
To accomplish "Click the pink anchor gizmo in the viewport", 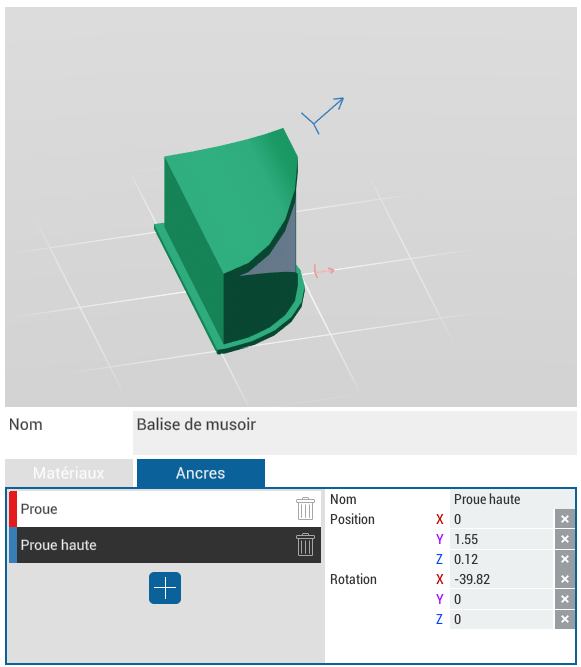I will [324, 271].
